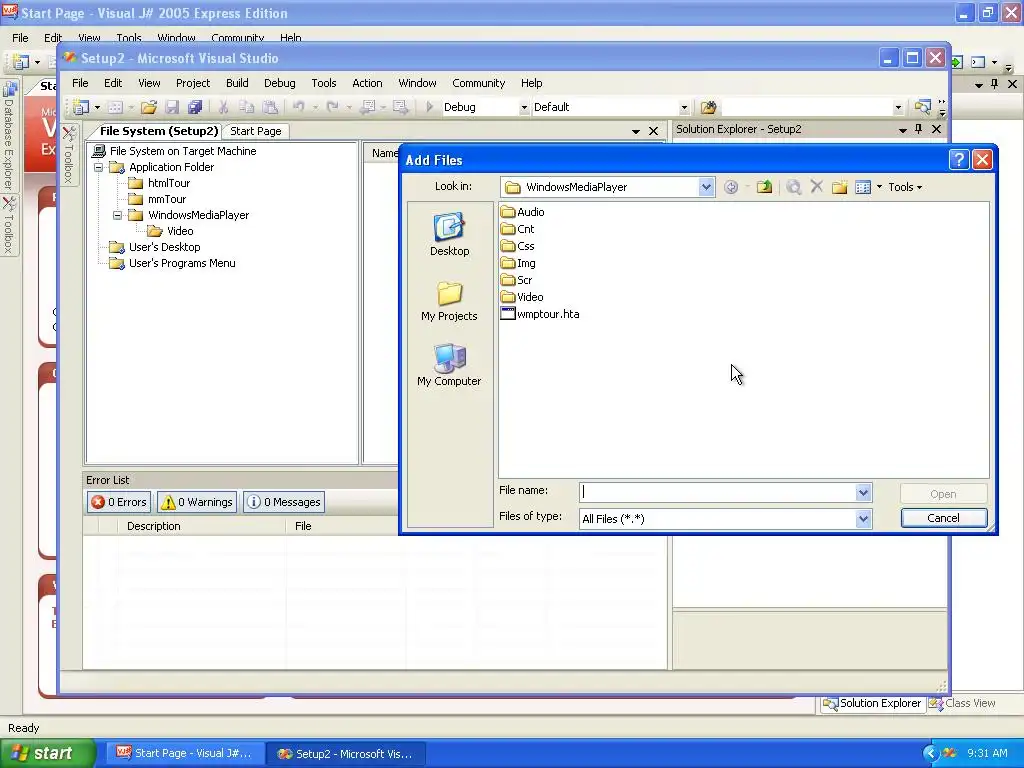Search the Web icon in Add Files dialog
The height and width of the screenshot is (768, 1024).
point(793,187)
